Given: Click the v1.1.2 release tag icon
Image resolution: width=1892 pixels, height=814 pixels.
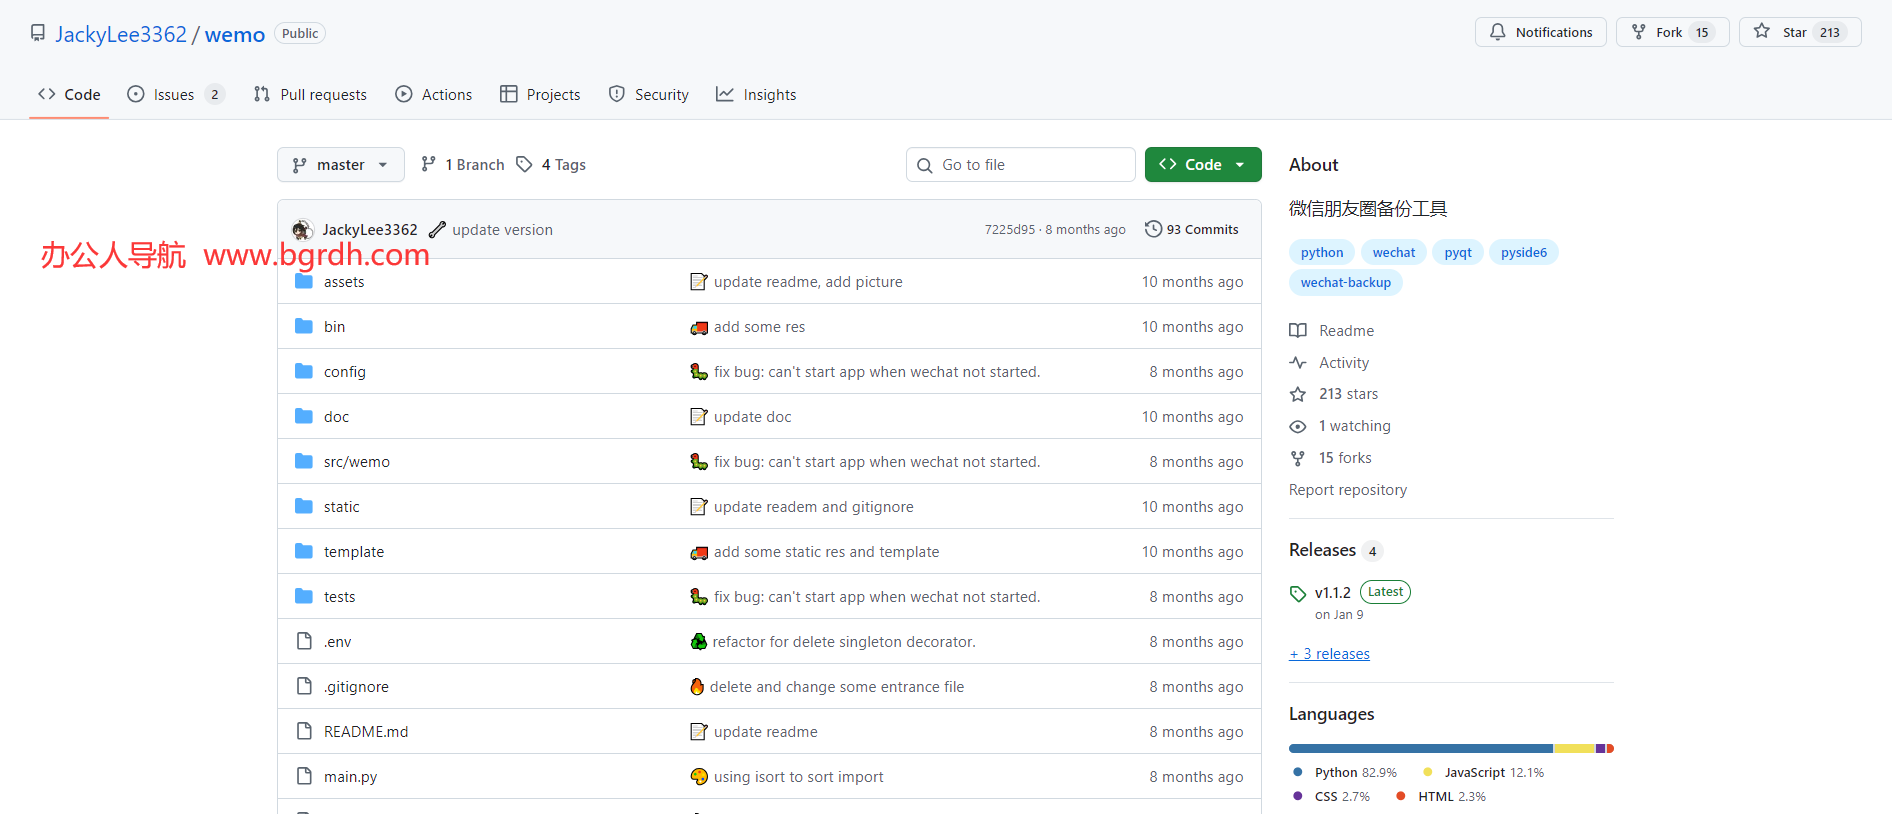Looking at the screenshot, I should pos(1298,593).
